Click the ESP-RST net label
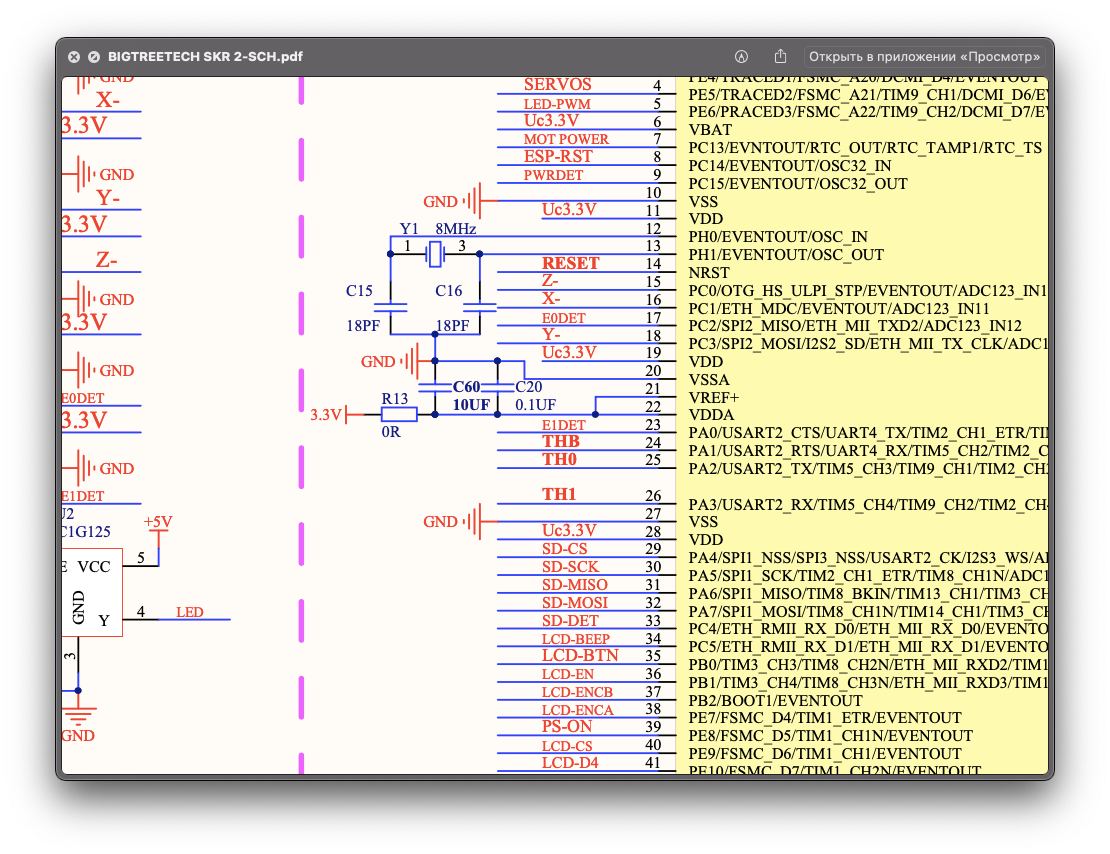Viewport: 1110px width, 854px height. point(557,157)
